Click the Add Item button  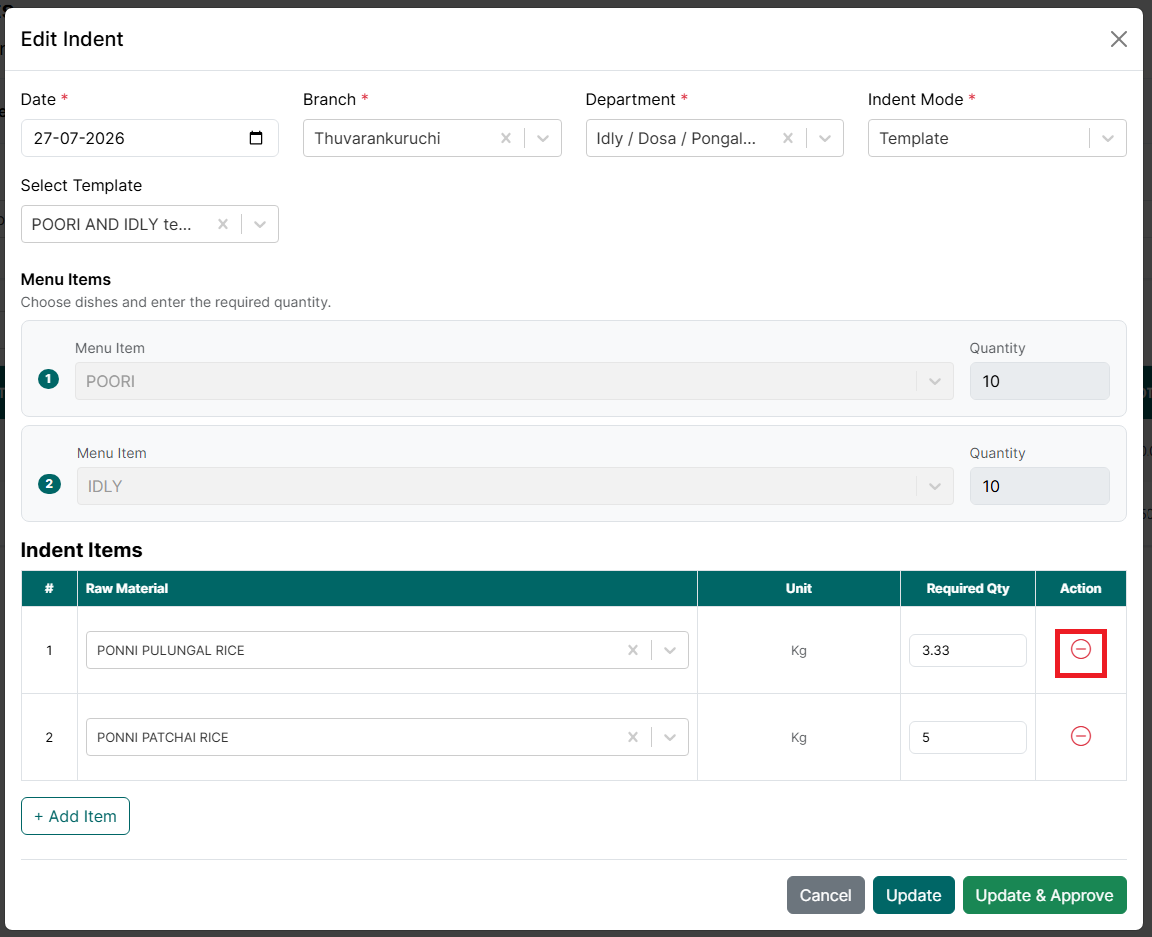pyautogui.click(x=76, y=816)
